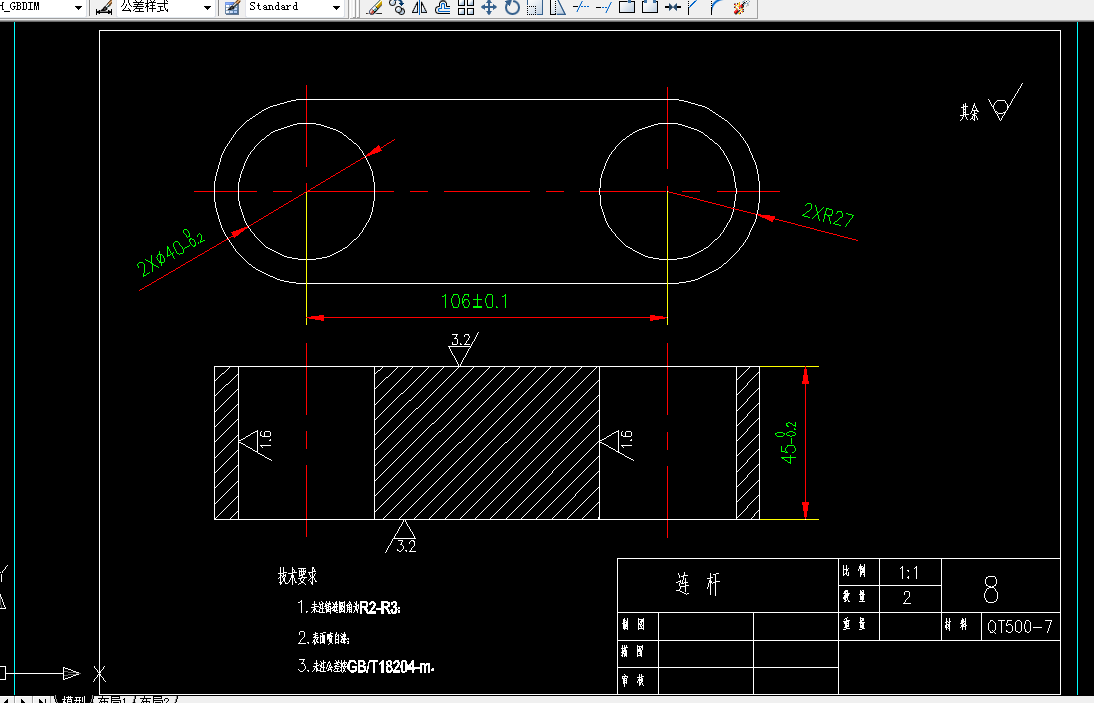The image size is (1094, 703).
Task: Select the Extend tool
Action: coord(604,8)
